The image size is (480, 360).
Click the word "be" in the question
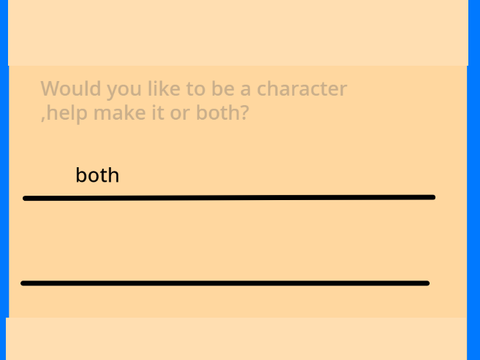click(221, 89)
